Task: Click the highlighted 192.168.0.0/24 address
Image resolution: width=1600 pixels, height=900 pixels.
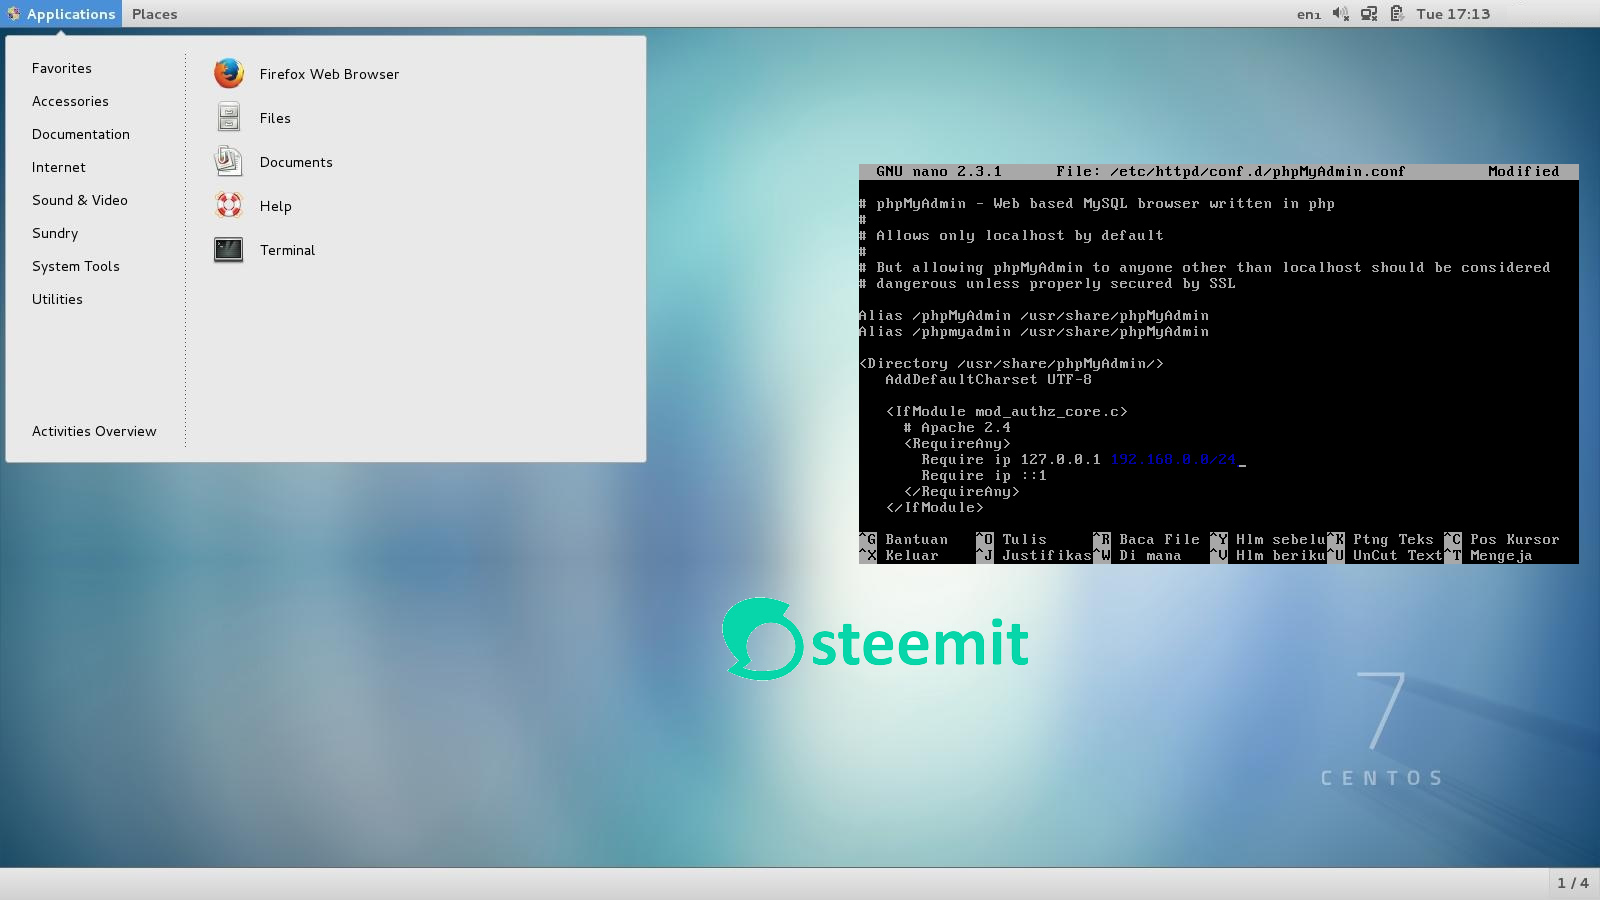Action: (1173, 460)
